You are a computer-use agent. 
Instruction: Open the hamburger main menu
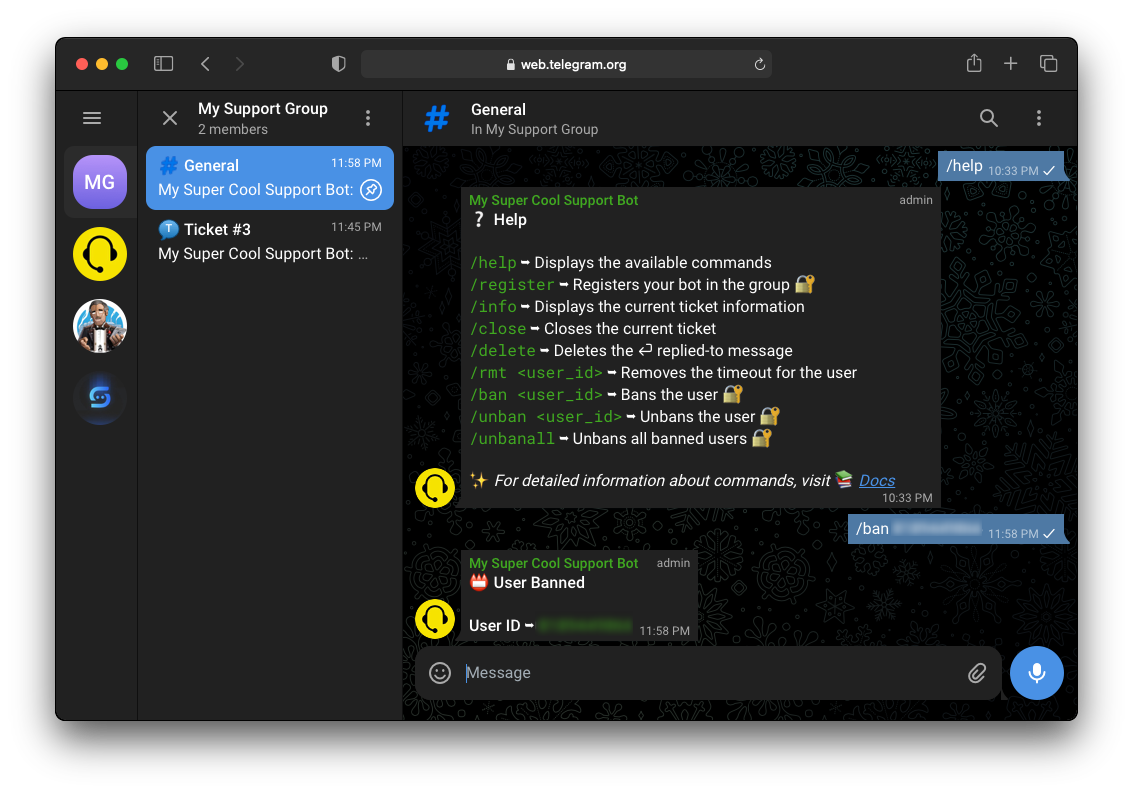coord(92,118)
